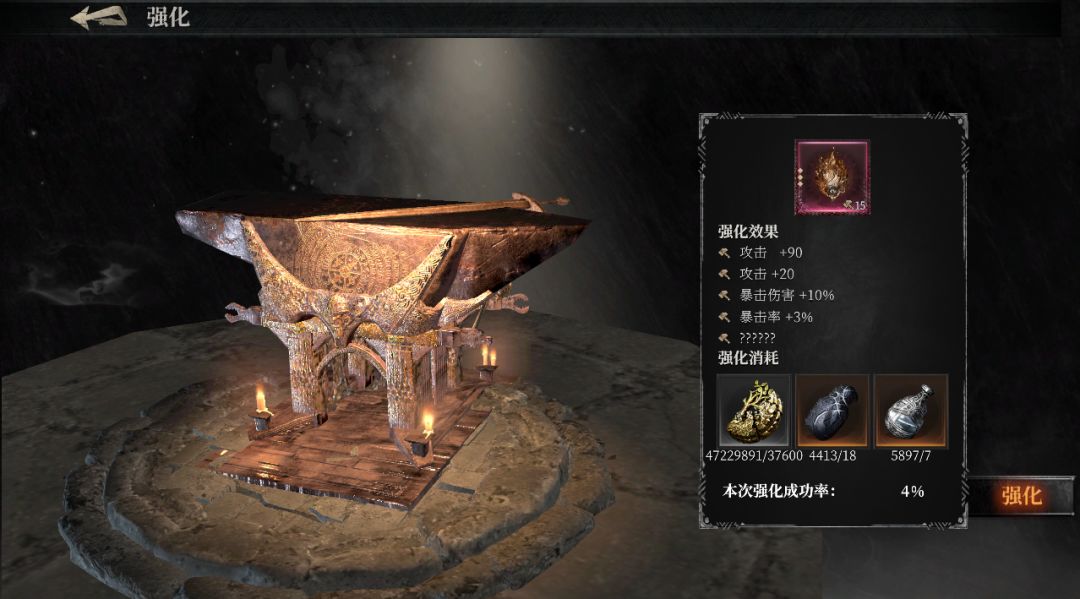This screenshot has height=599, width=1080.
Task: Click the gold count 47229891/37600
Action: click(x=754, y=456)
